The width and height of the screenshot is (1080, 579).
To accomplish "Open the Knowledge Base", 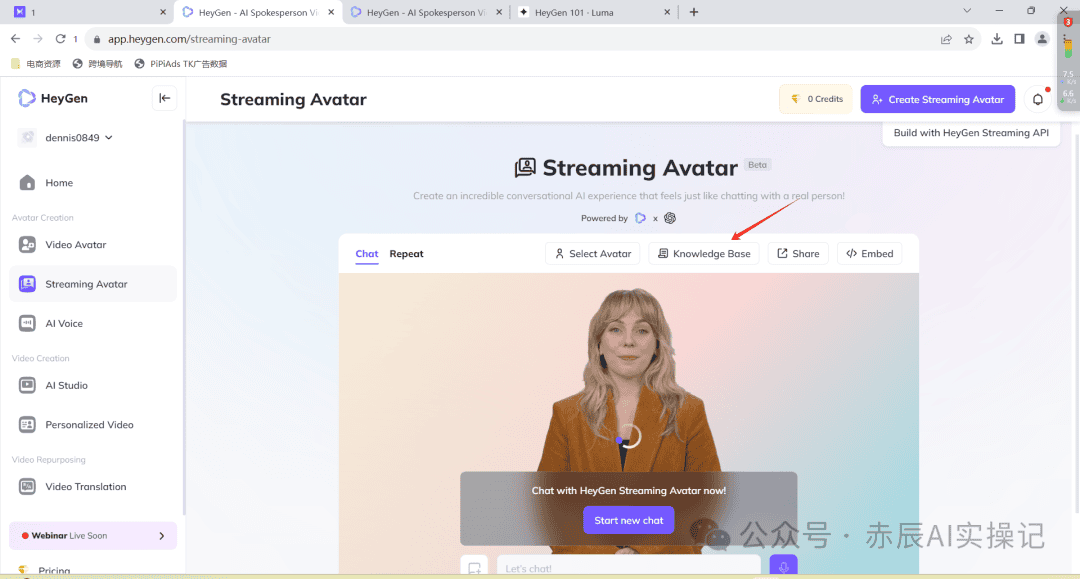I will [x=704, y=254].
